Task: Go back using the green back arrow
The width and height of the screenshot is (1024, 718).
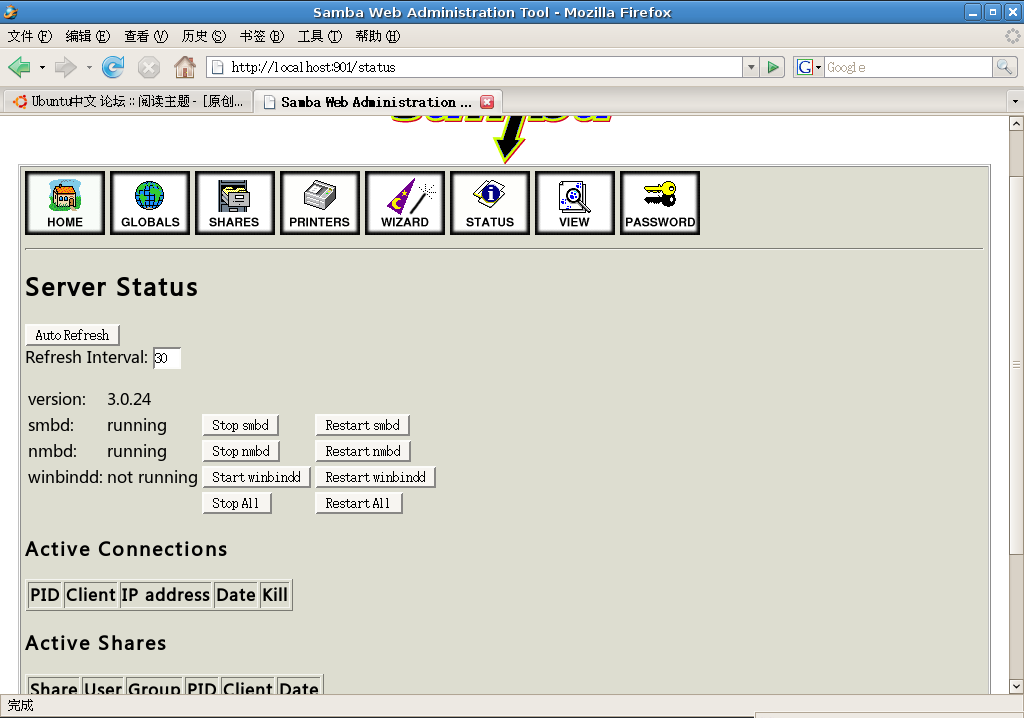Action: click(x=20, y=67)
